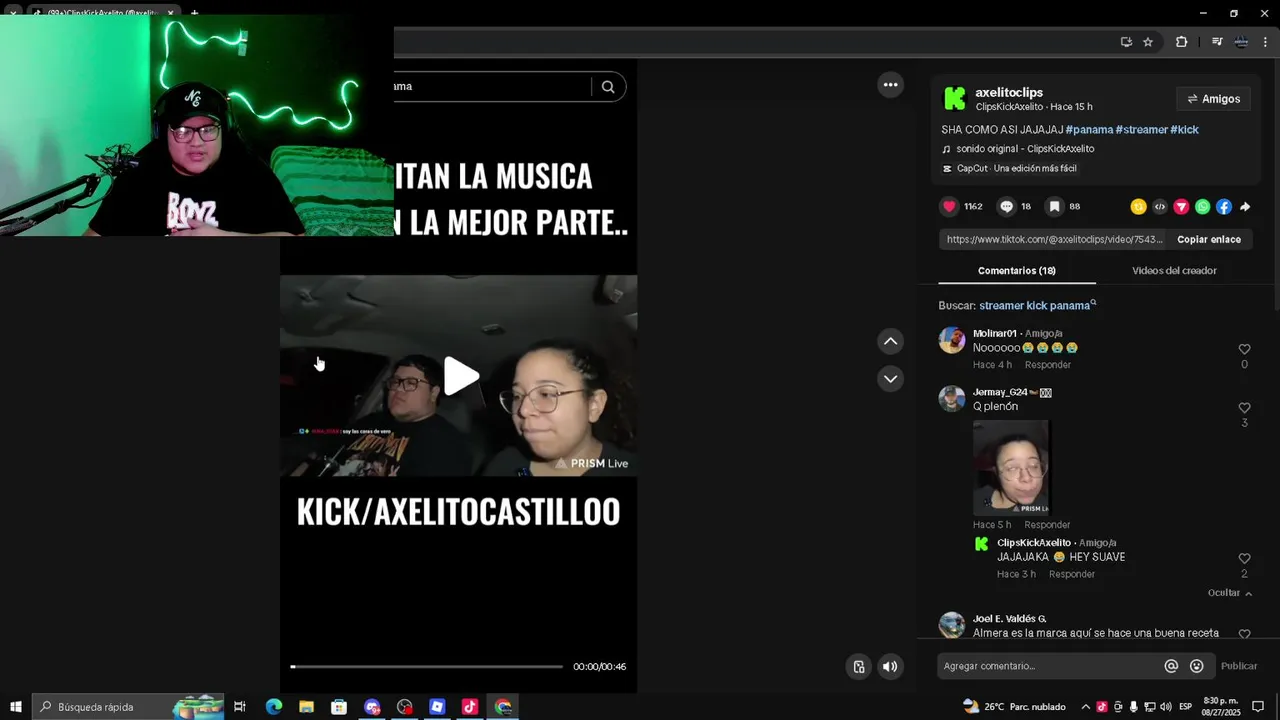Toggle auto-scroll icon beside volume
The height and width of the screenshot is (720, 1280).
858,667
